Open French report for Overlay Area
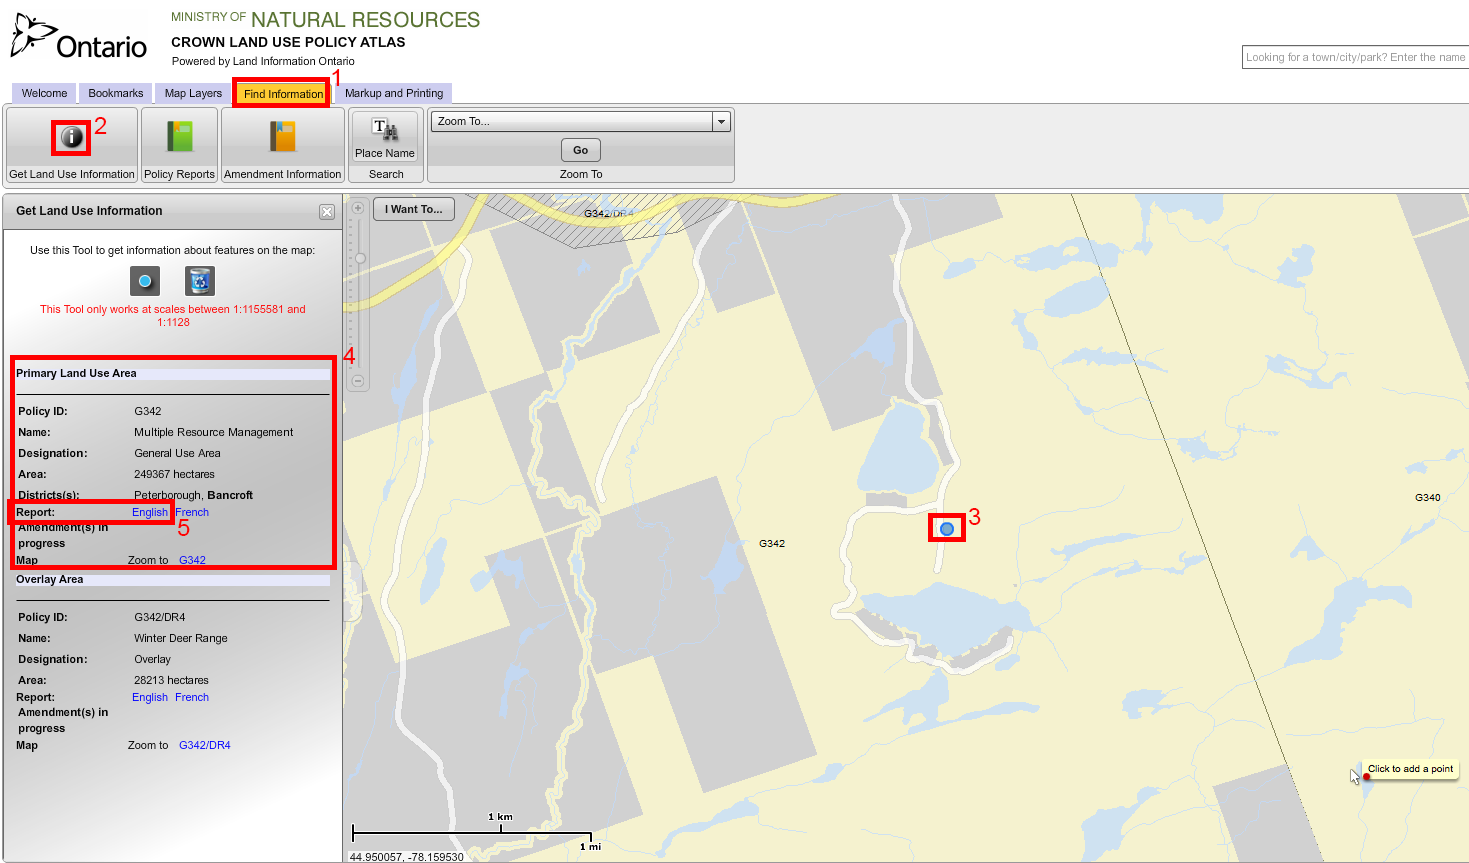Image resolution: width=1469 pixels, height=863 pixels. [192, 697]
